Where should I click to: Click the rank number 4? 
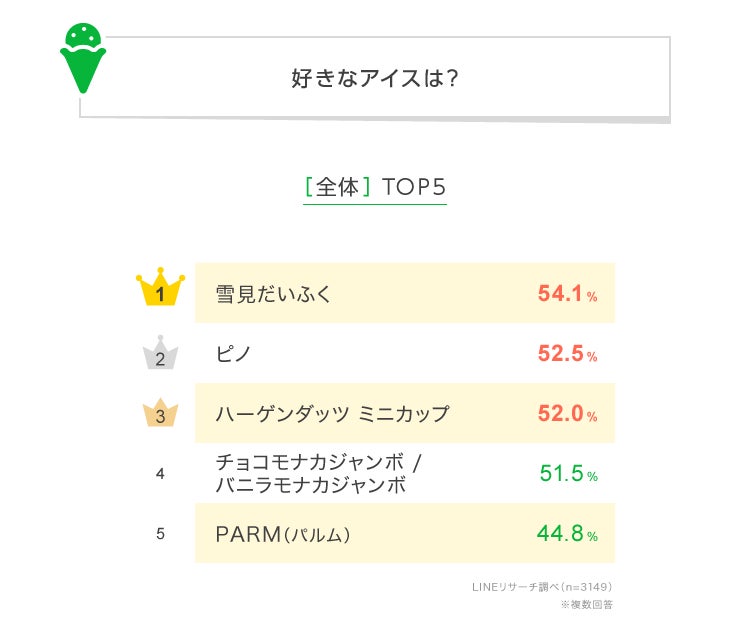point(160,474)
